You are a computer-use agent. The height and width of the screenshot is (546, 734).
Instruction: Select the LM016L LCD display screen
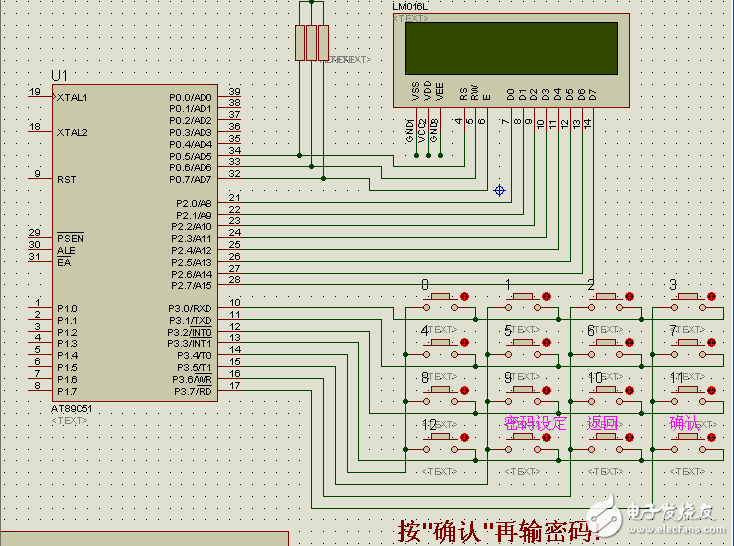[511, 48]
